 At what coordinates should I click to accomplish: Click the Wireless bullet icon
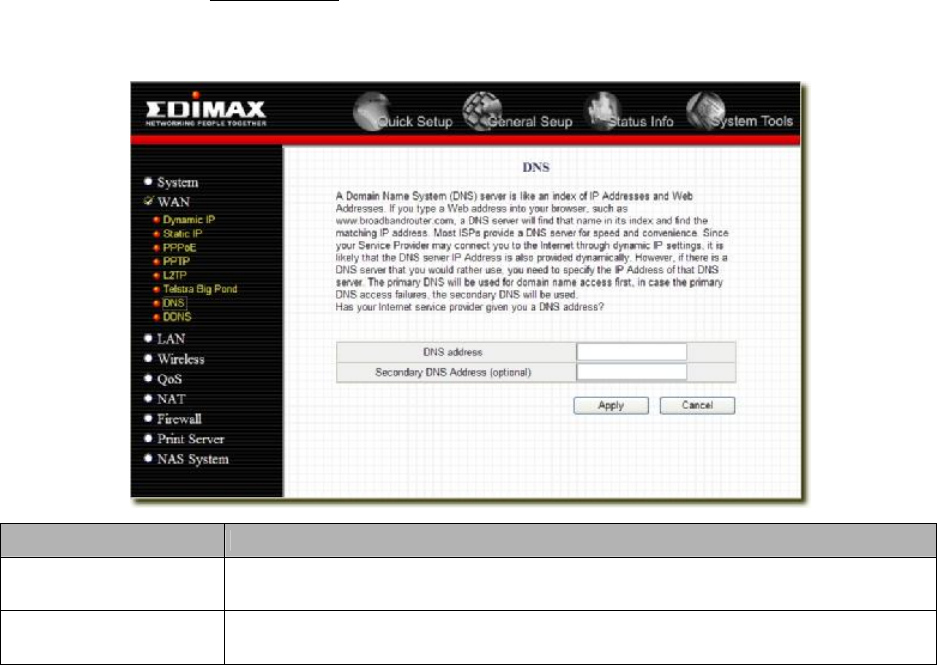click(x=148, y=358)
